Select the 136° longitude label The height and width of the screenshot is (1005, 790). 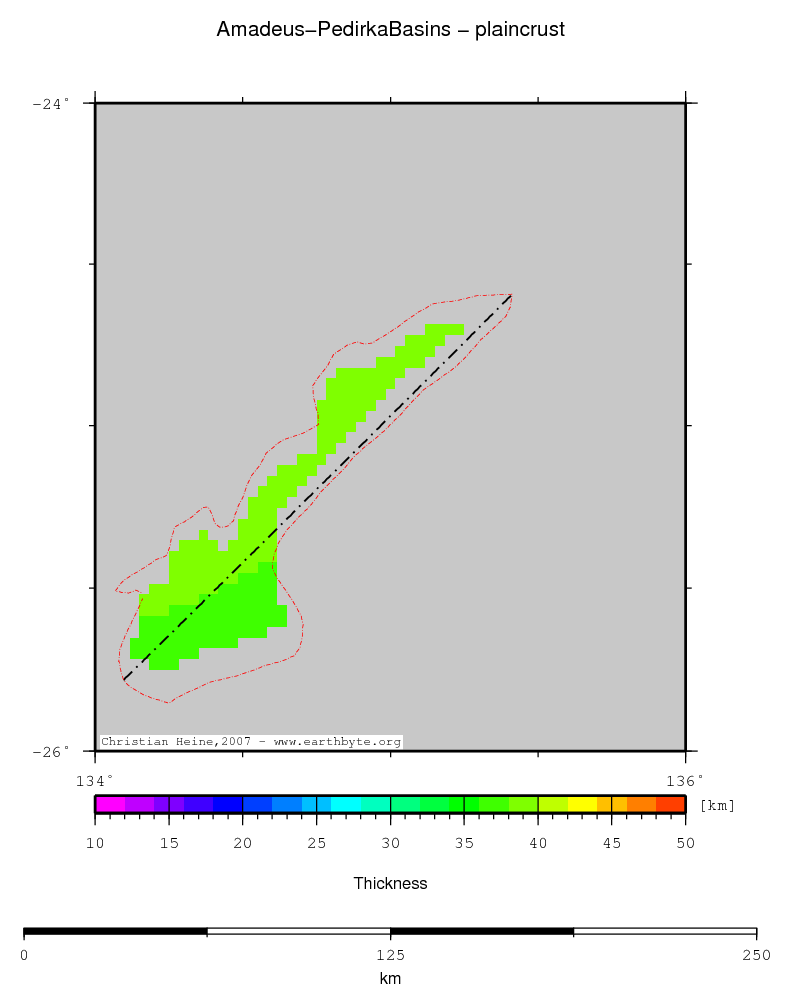click(685, 779)
